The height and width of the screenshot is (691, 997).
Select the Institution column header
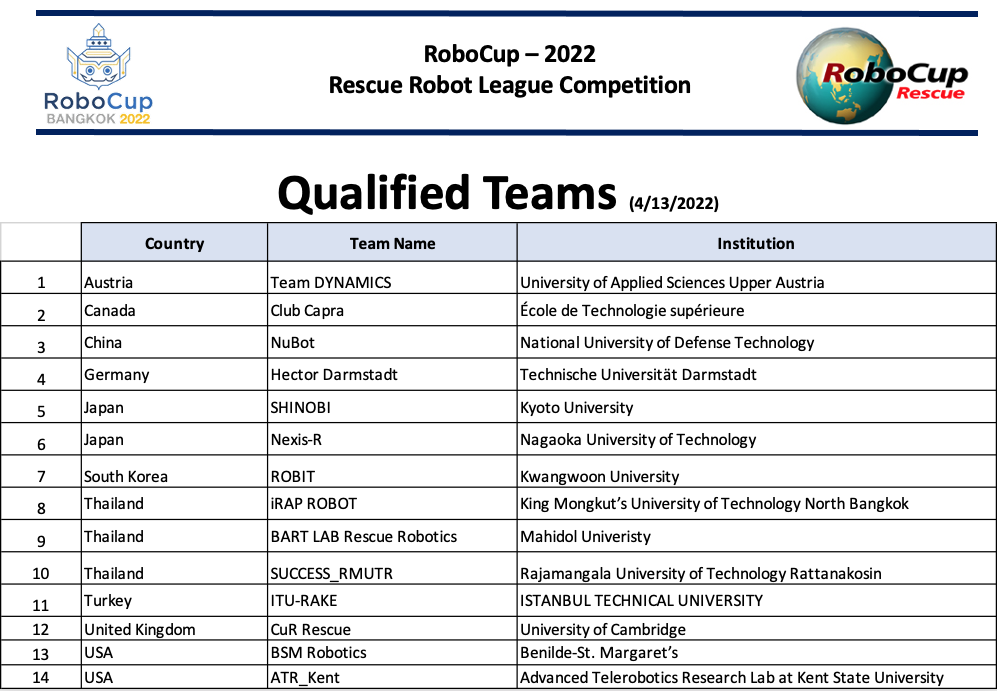click(756, 242)
